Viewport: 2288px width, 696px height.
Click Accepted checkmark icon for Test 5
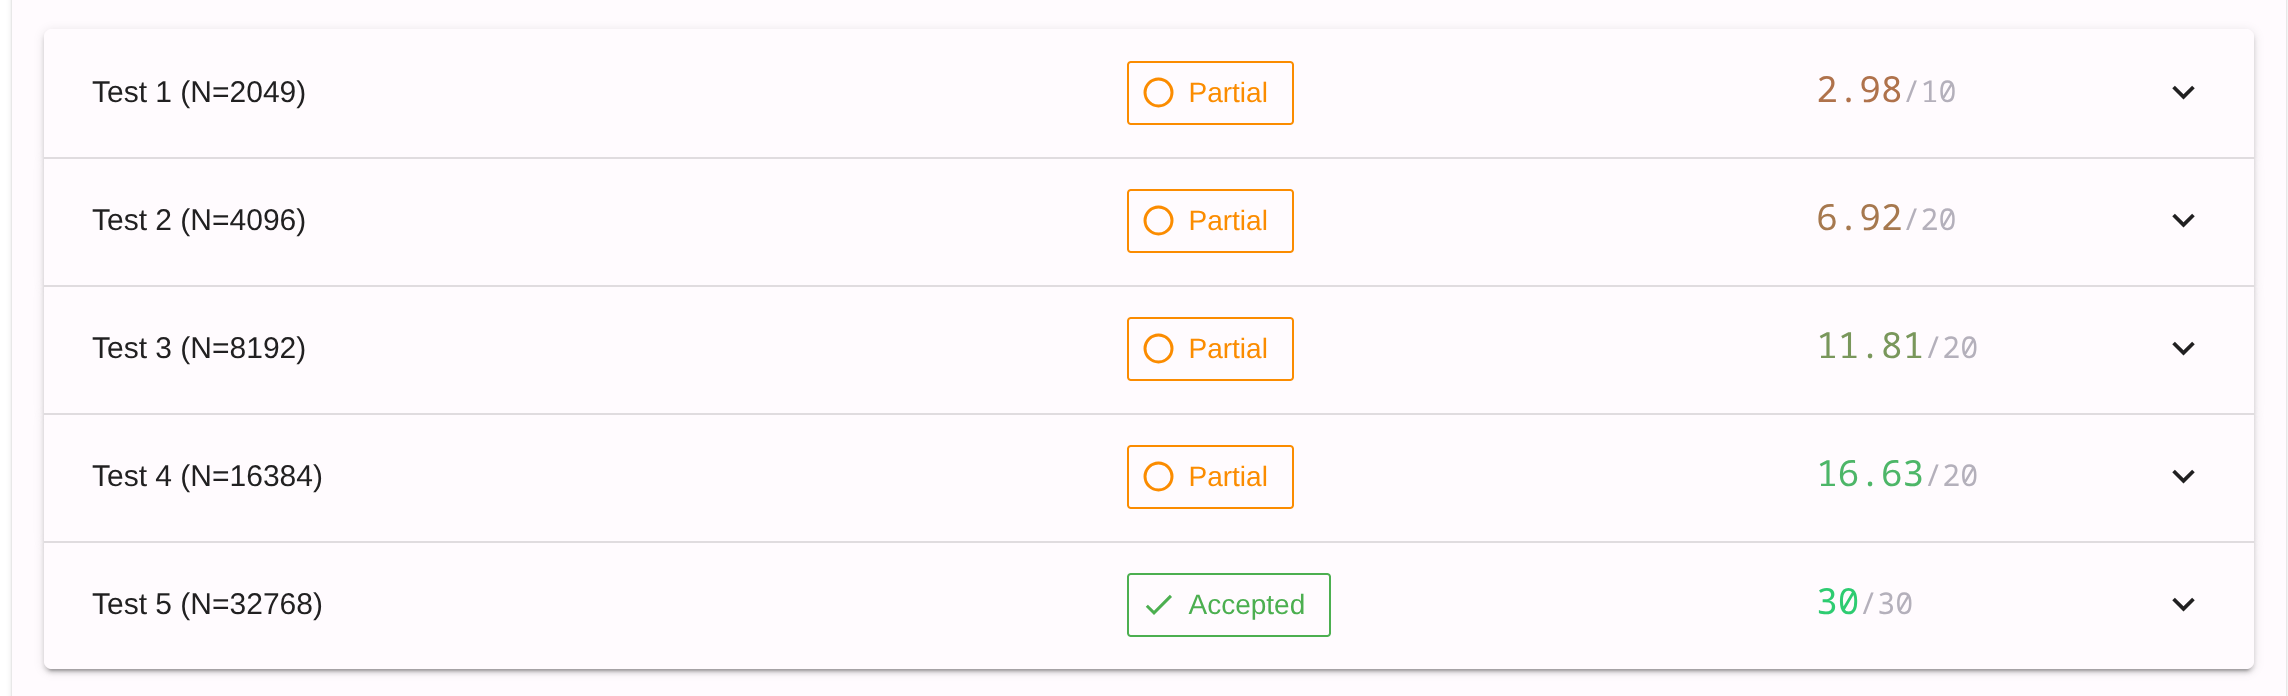[1158, 605]
